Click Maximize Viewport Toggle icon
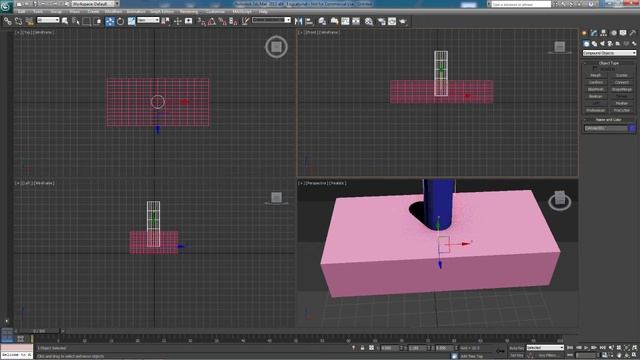Screen dimensions: 640x360 pyautogui.click(x=635, y=355)
